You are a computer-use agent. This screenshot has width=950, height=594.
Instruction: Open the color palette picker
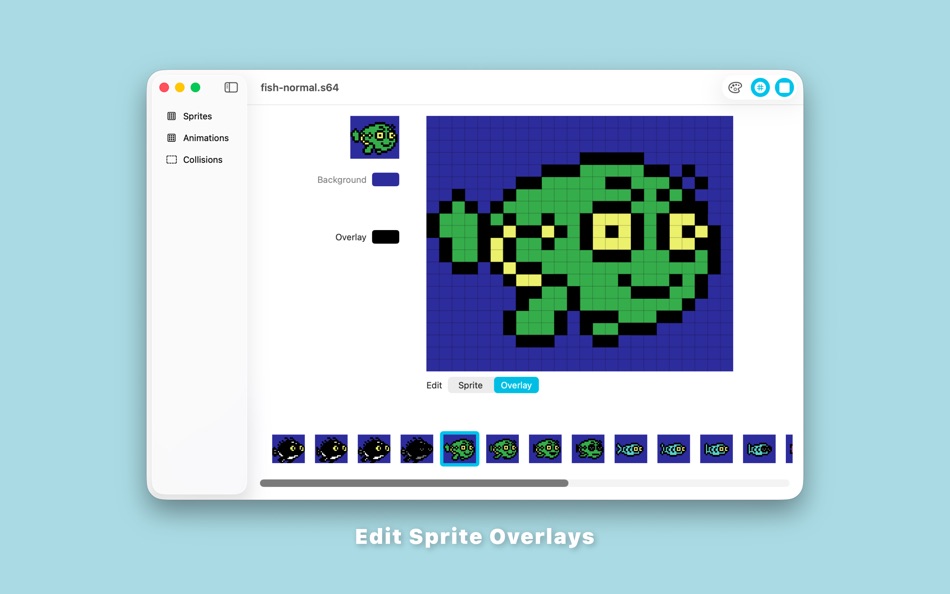coord(735,87)
